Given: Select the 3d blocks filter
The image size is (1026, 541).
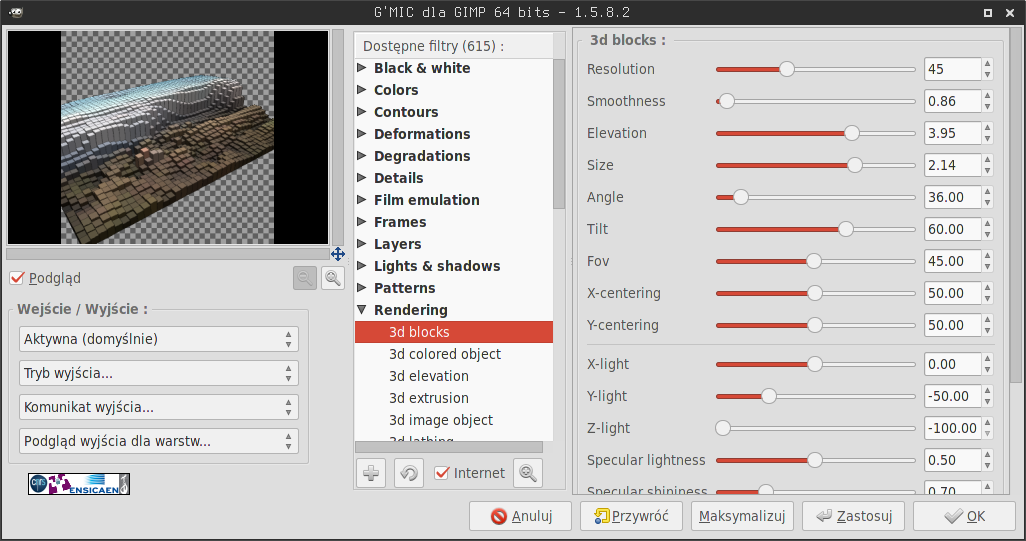Looking at the screenshot, I should pyautogui.click(x=454, y=332).
